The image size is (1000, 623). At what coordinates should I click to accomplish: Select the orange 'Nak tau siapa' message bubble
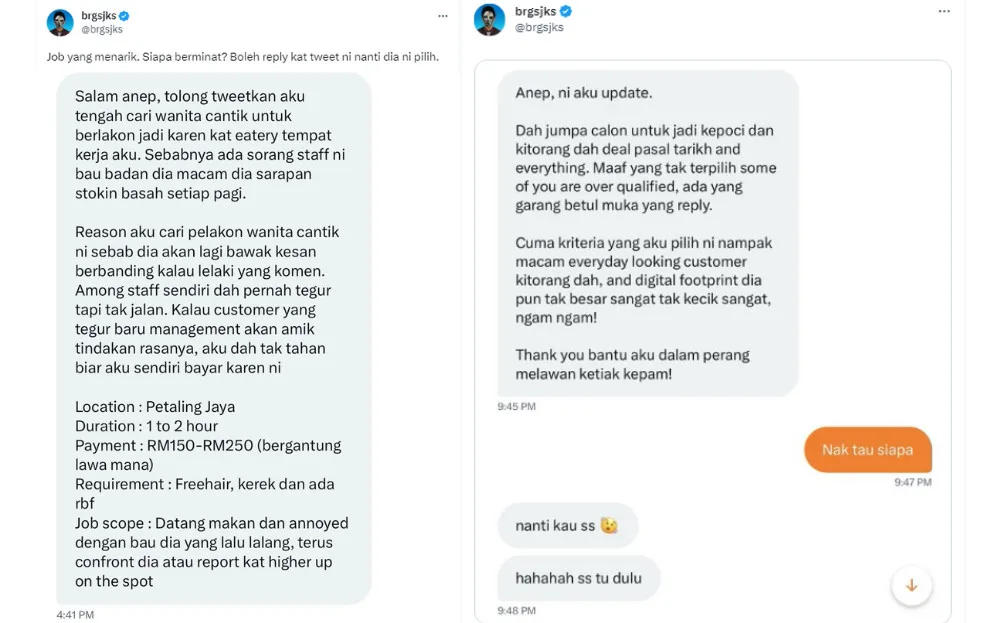click(x=867, y=450)
